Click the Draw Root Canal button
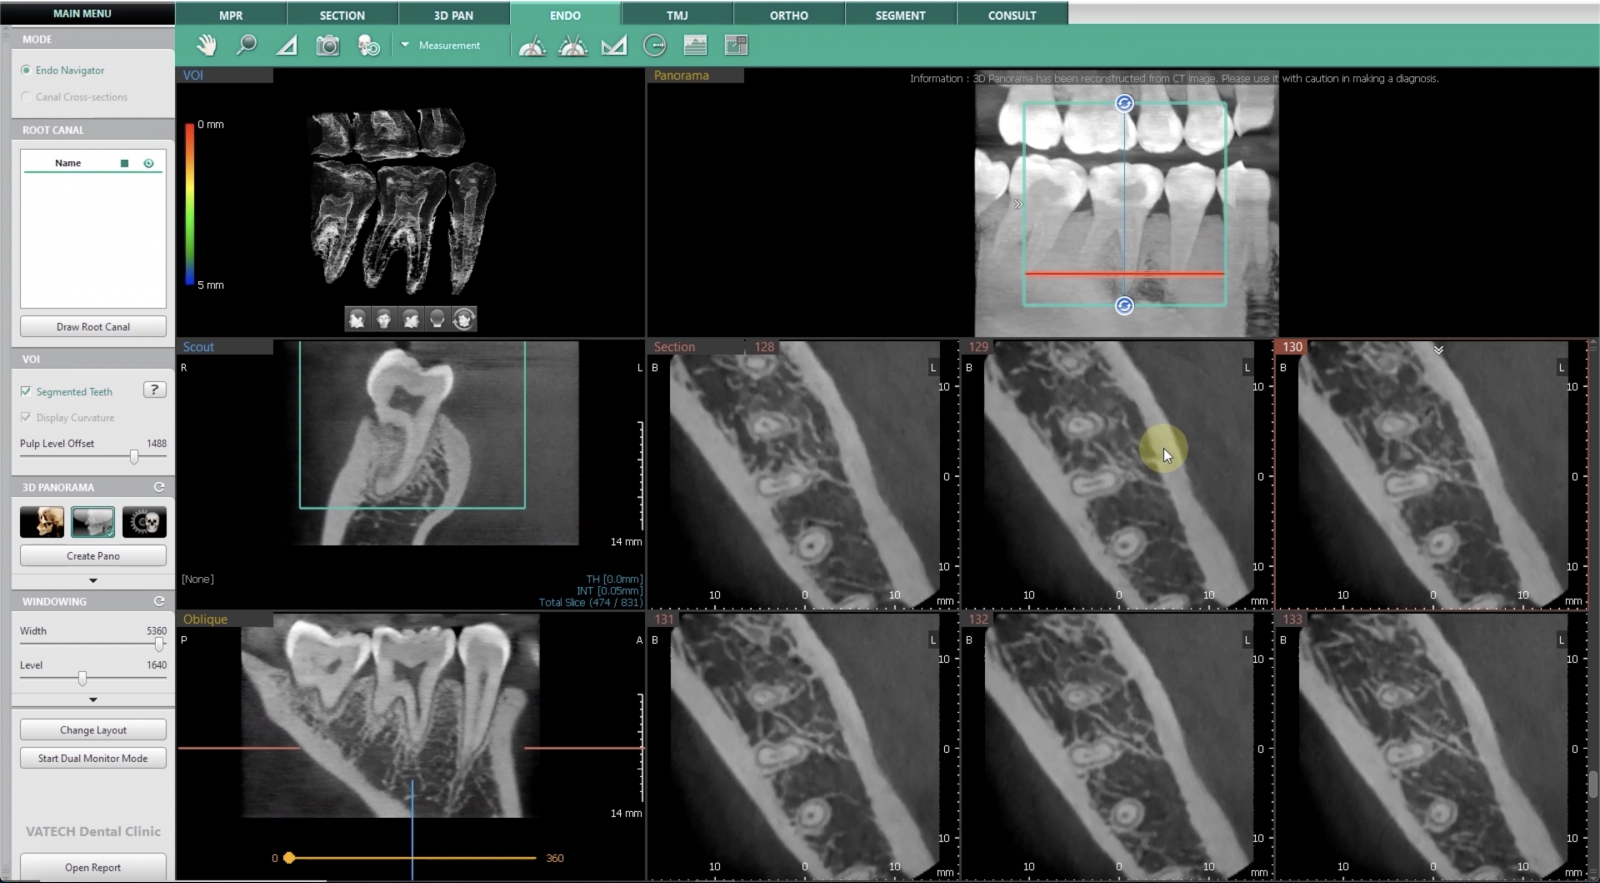The width and height of the screenshot is (1600, 883). pos(93,327)
